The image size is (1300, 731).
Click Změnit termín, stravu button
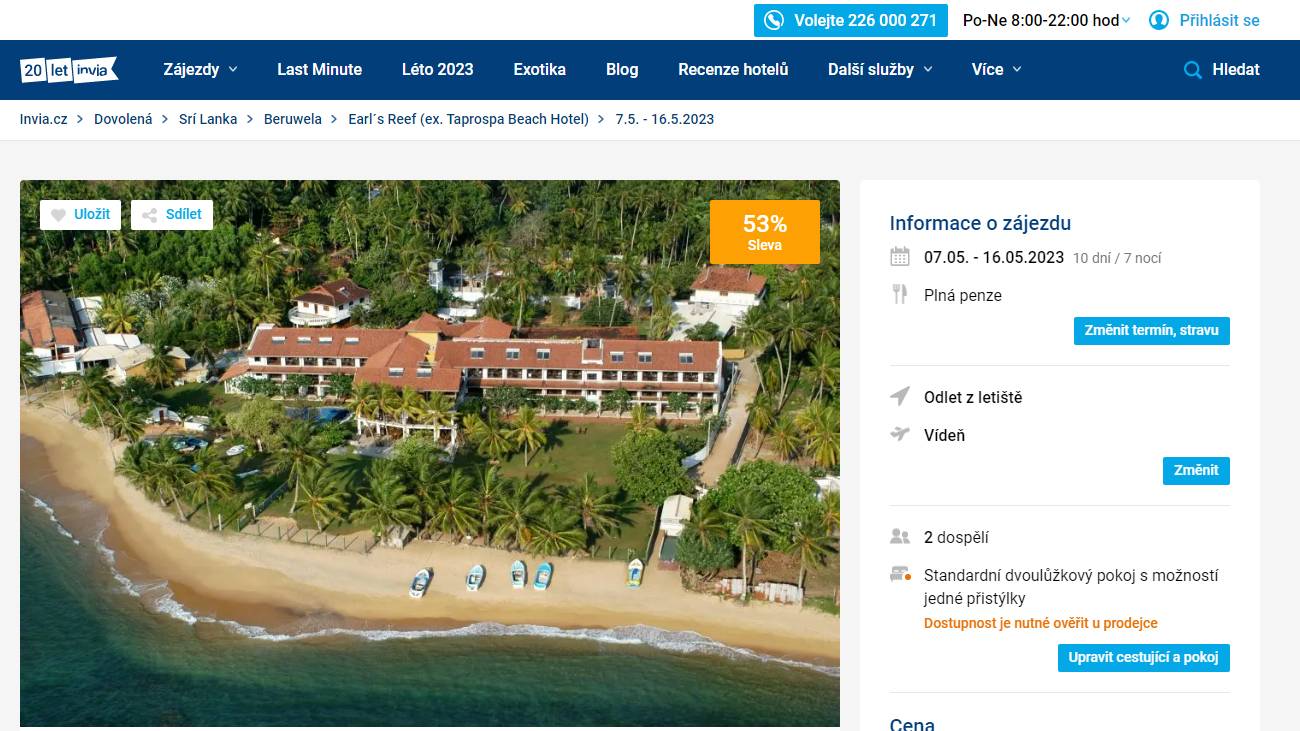pyautogui.click(x=1152, y=331)
